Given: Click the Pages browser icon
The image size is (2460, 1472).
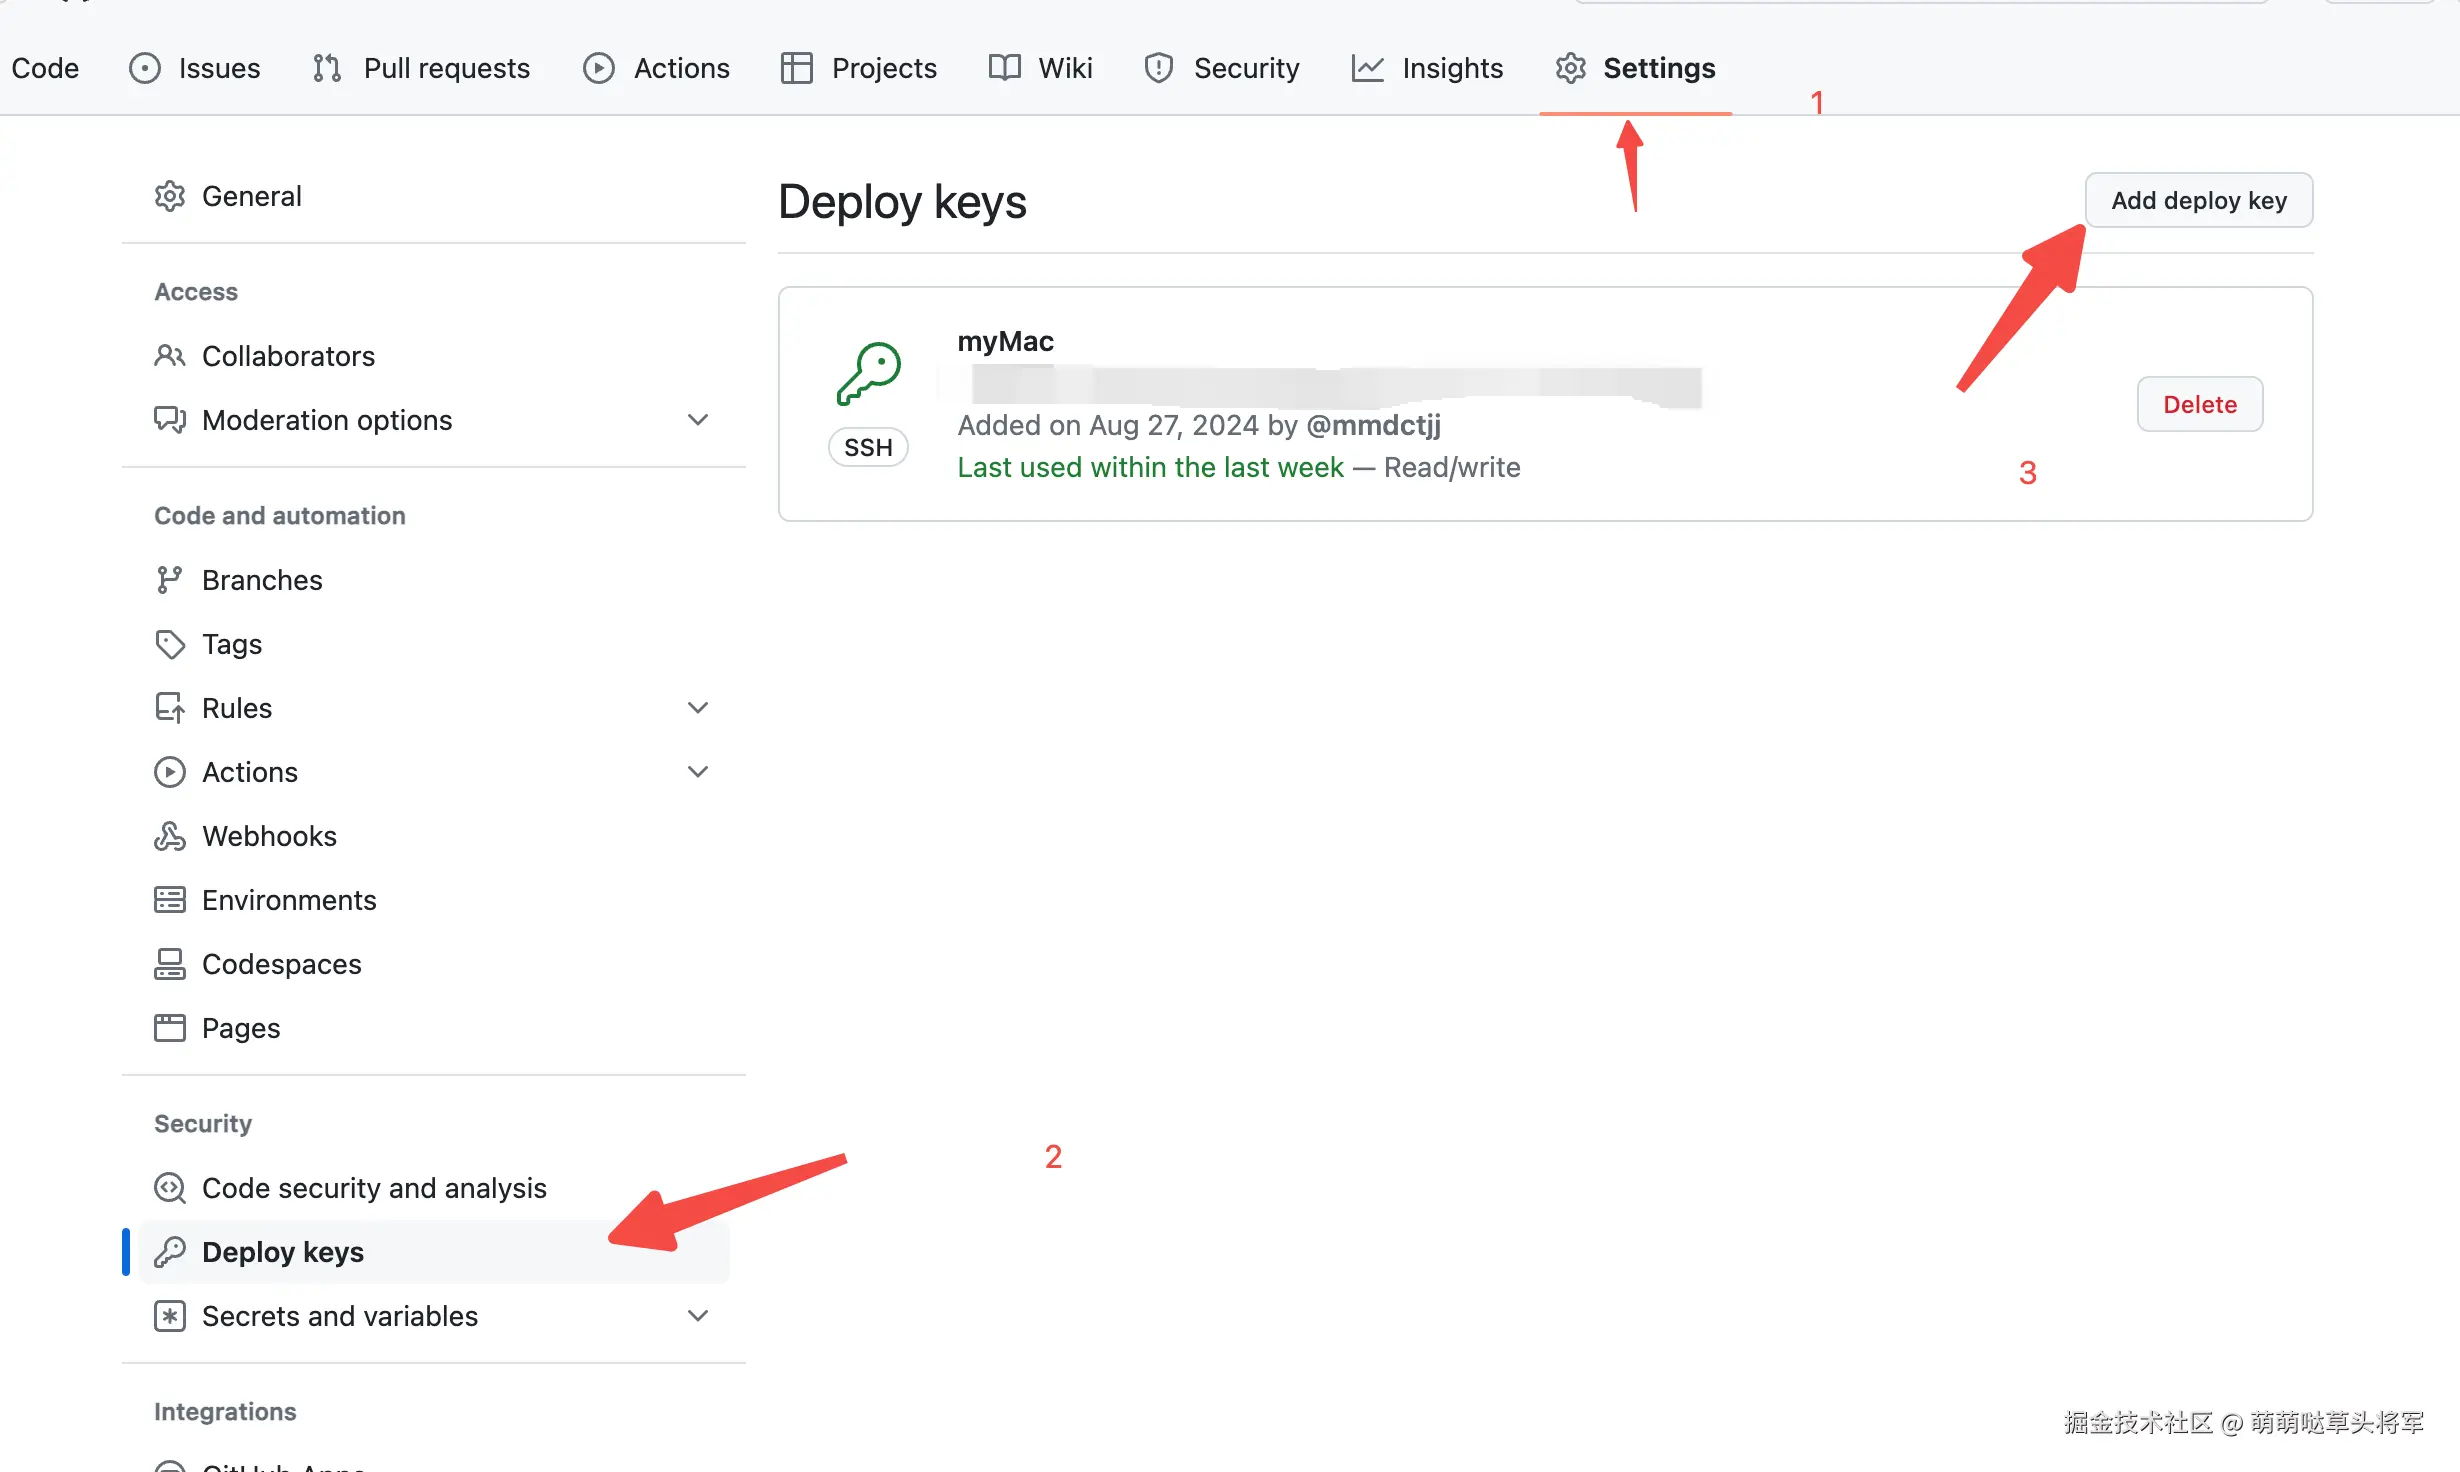Looking at the screenshot, I should (x=169, y=1028).
